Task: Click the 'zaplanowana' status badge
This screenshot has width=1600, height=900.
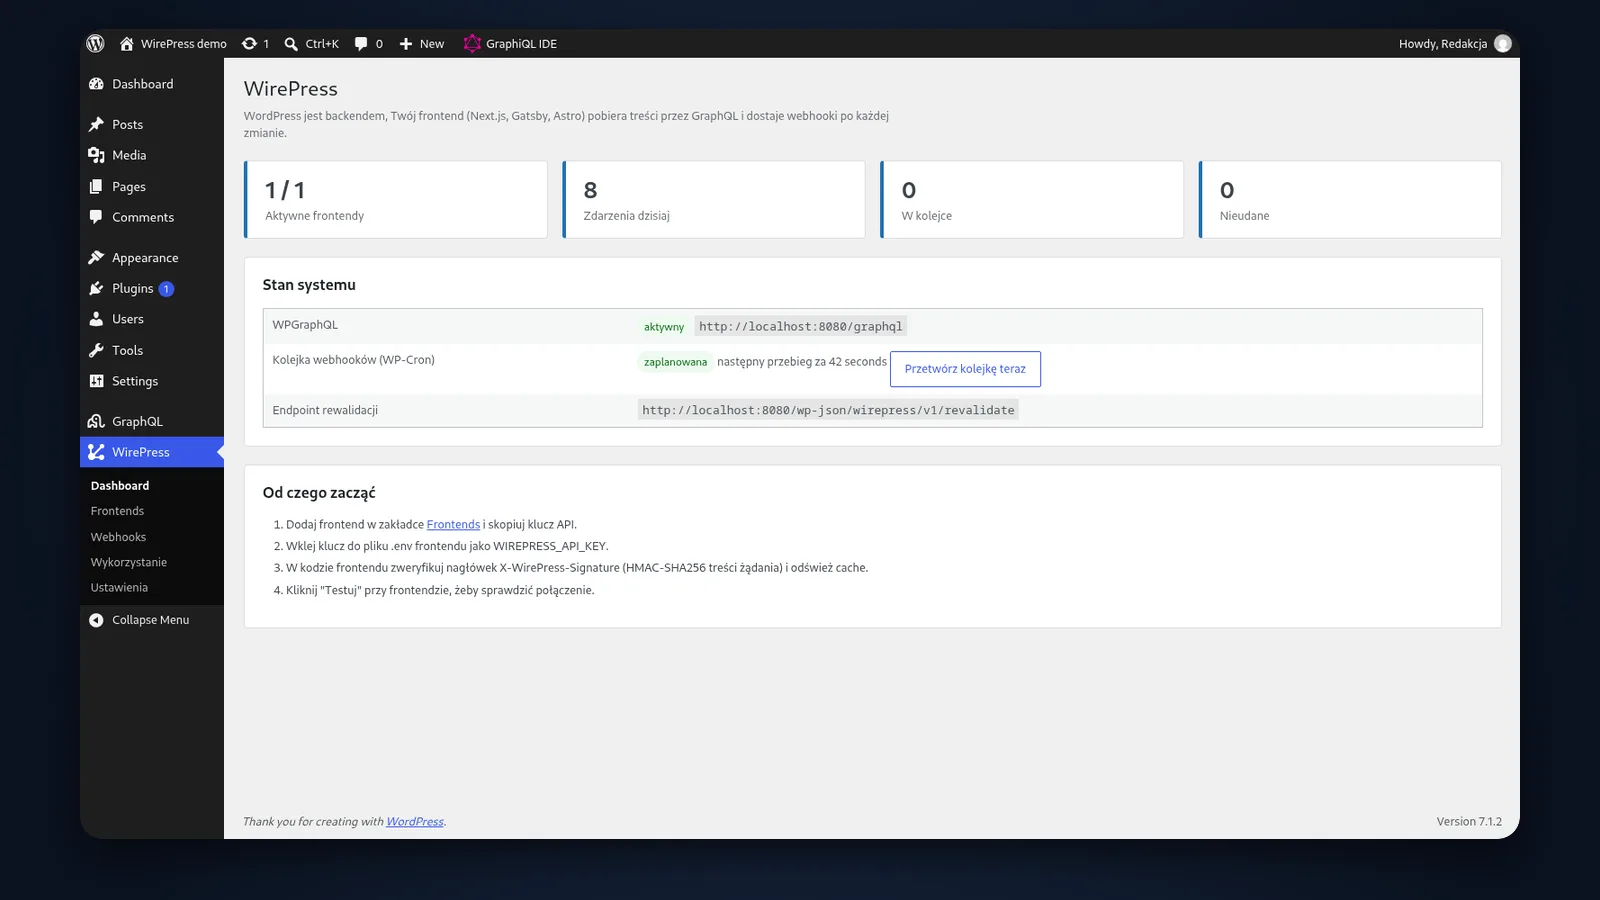Action: [x=675, y=362]
